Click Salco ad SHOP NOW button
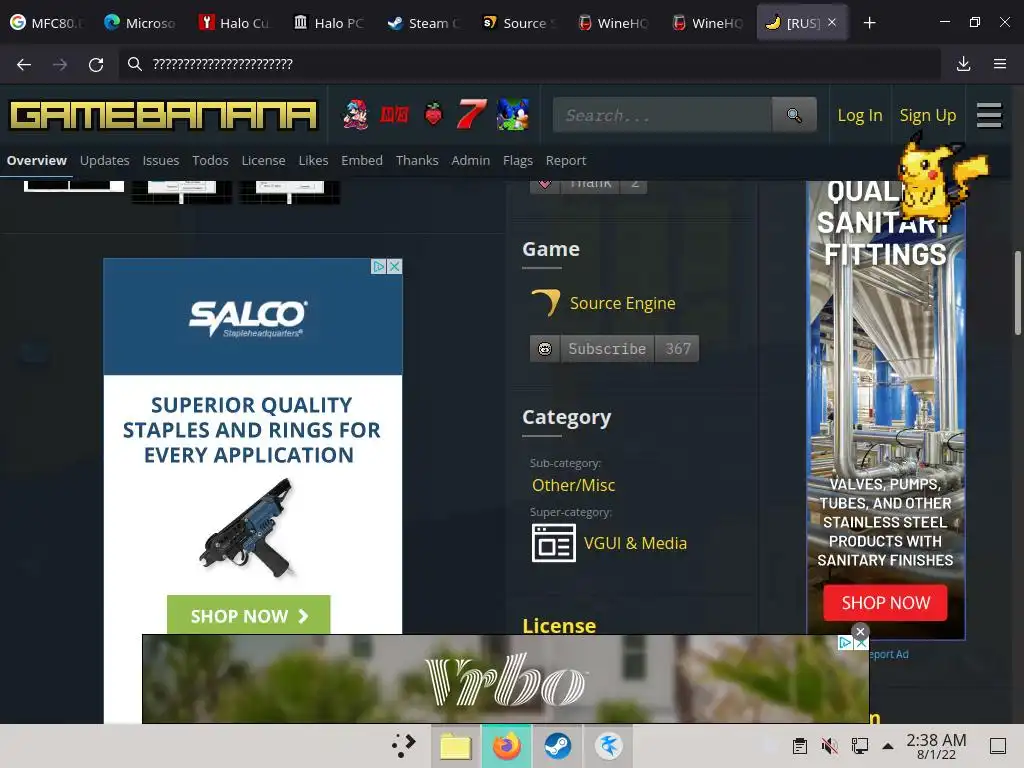The width and height of the screenshot is (1024, 768). (249, 615)
